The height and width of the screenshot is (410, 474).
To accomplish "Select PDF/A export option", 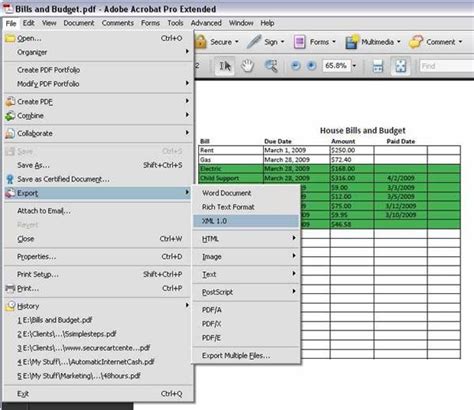I will 246,310.
